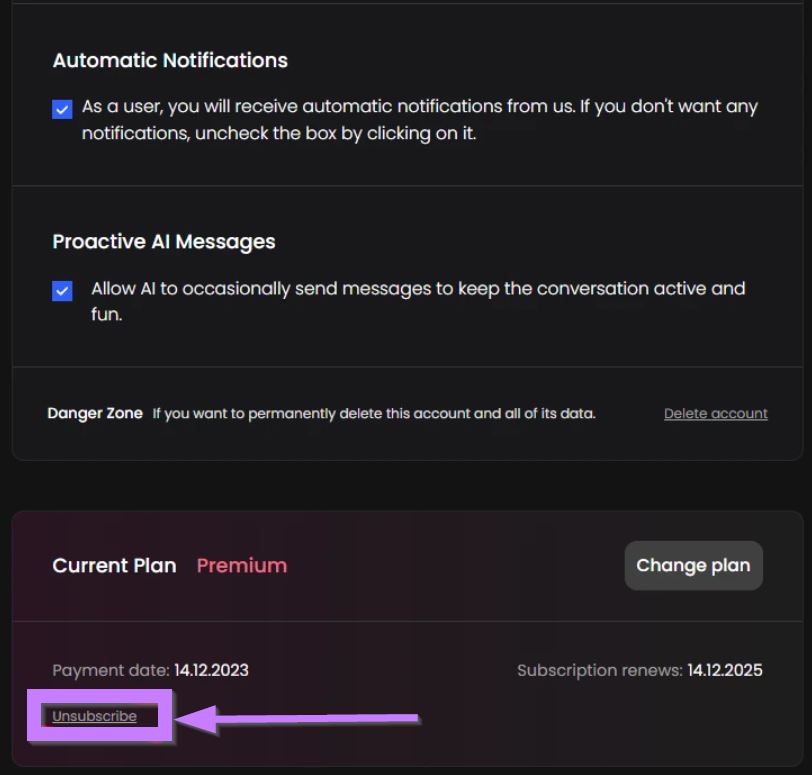Disable the Proactive AI Messages checkbox
This screenshot has width=812, height=775.
click(x=62, y=291)
